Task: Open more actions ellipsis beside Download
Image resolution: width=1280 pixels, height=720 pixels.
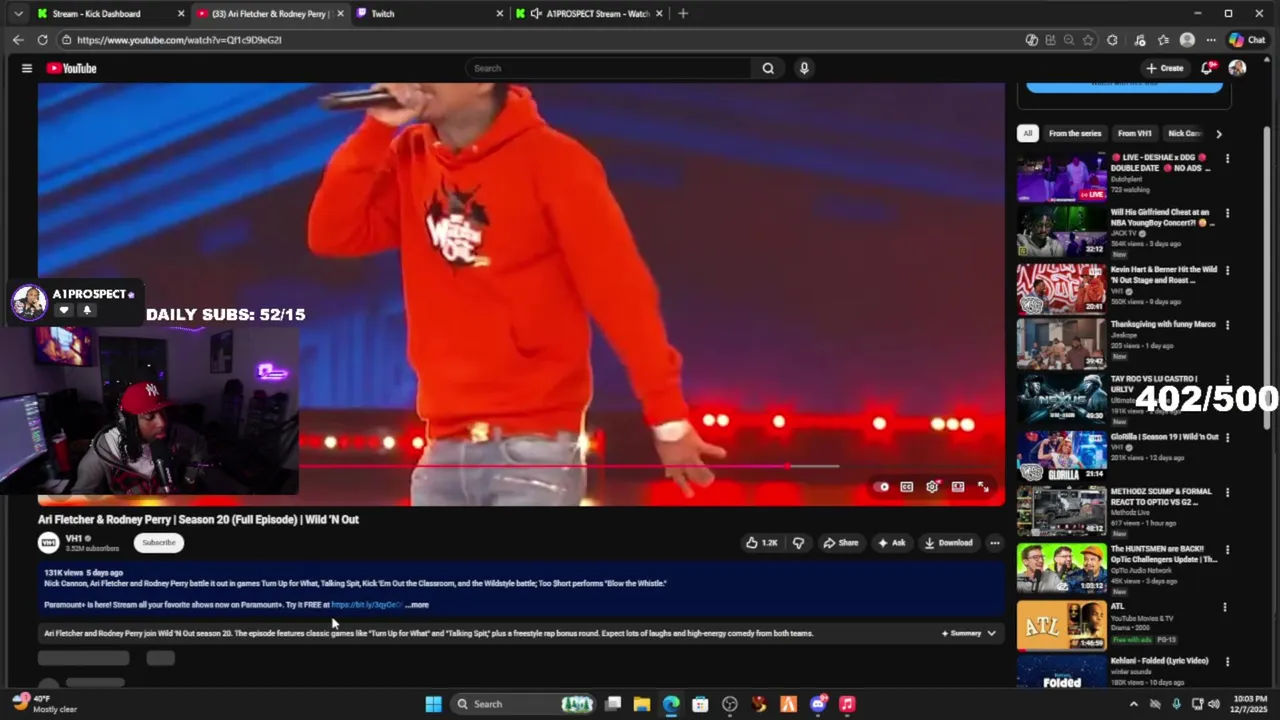Action: (994, 543)
